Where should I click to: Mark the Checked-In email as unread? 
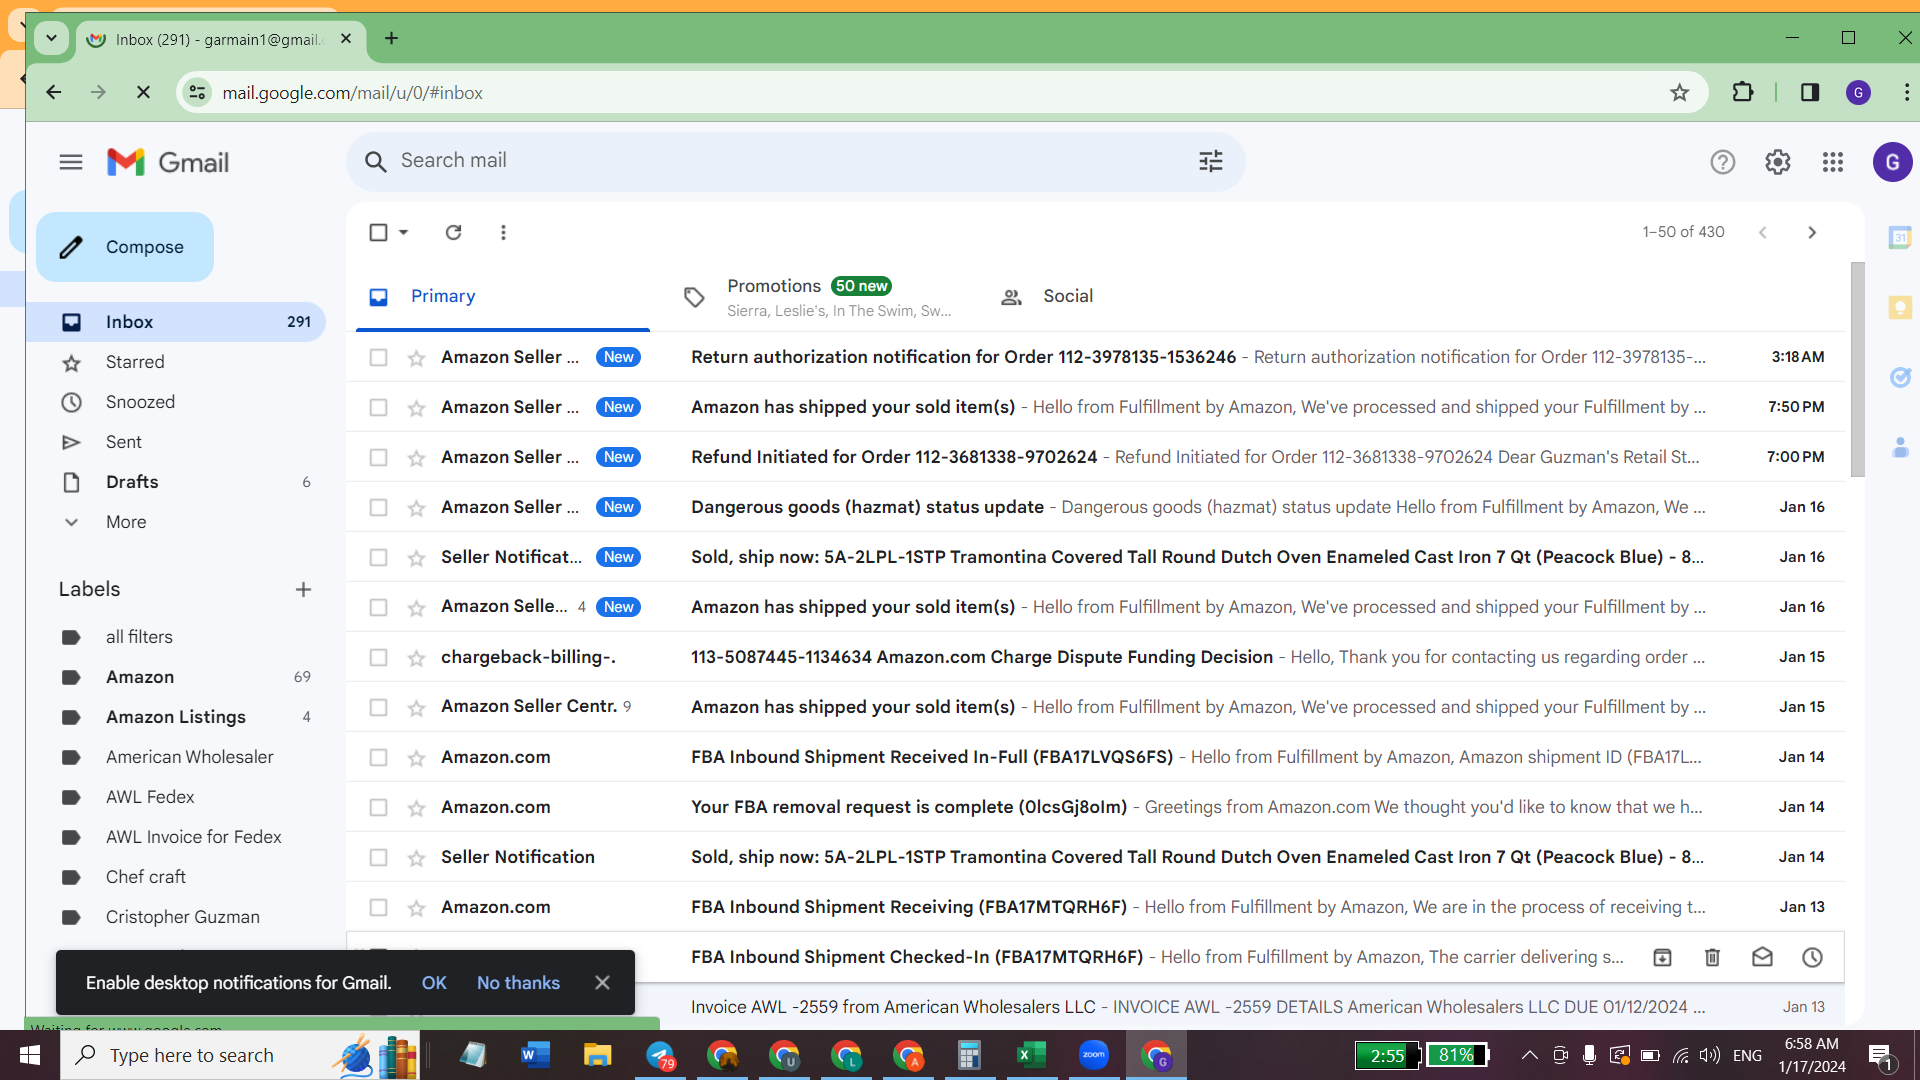[1762, 957]
